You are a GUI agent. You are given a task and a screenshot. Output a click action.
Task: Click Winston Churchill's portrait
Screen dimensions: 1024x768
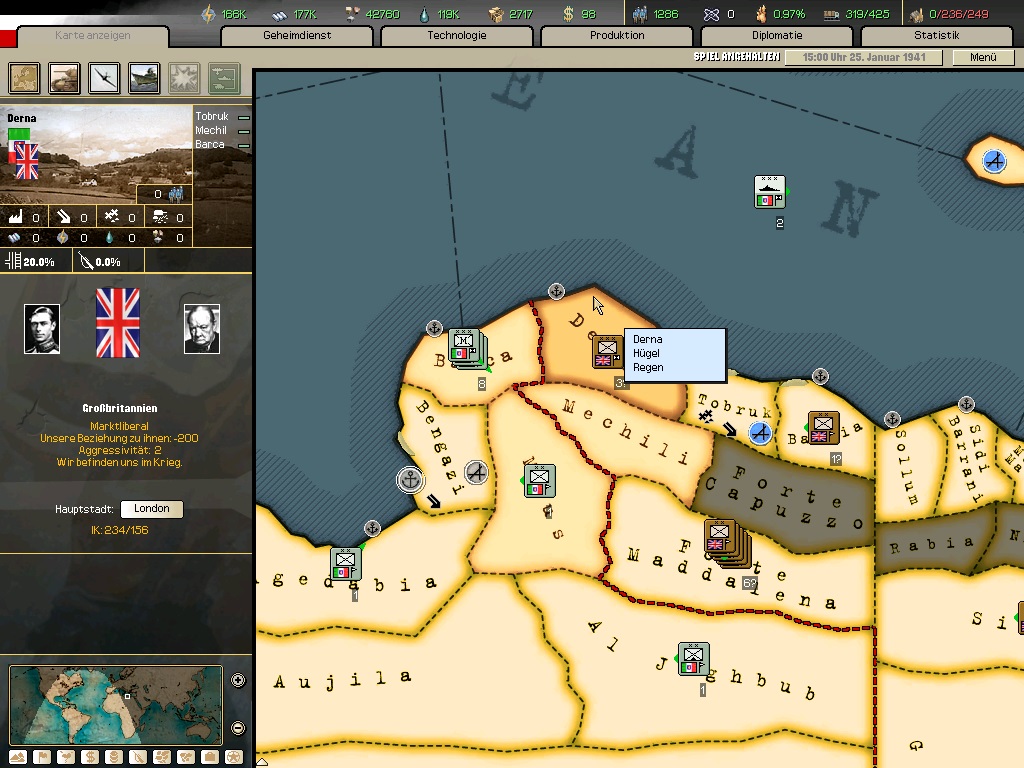pyautogui.click(x=202, y=329)
